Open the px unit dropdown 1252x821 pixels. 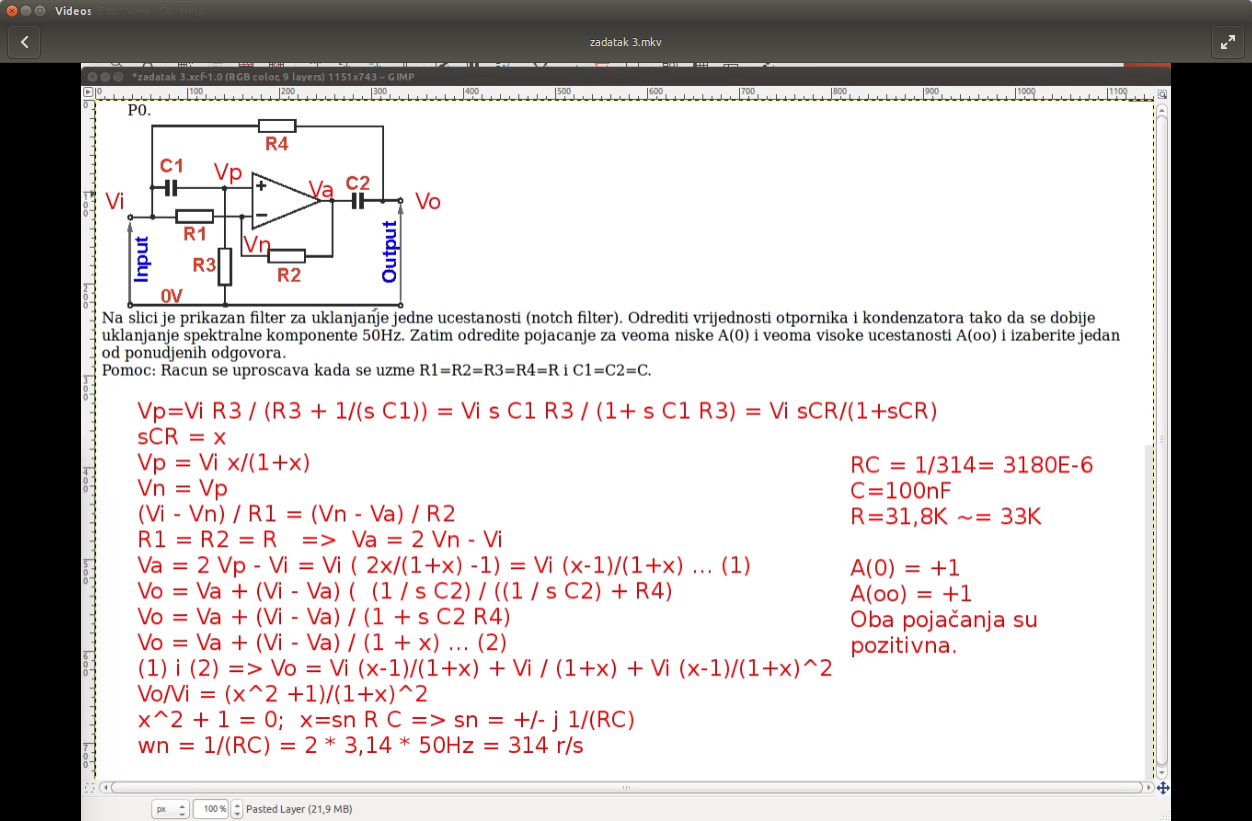click(x=170, y=809)
